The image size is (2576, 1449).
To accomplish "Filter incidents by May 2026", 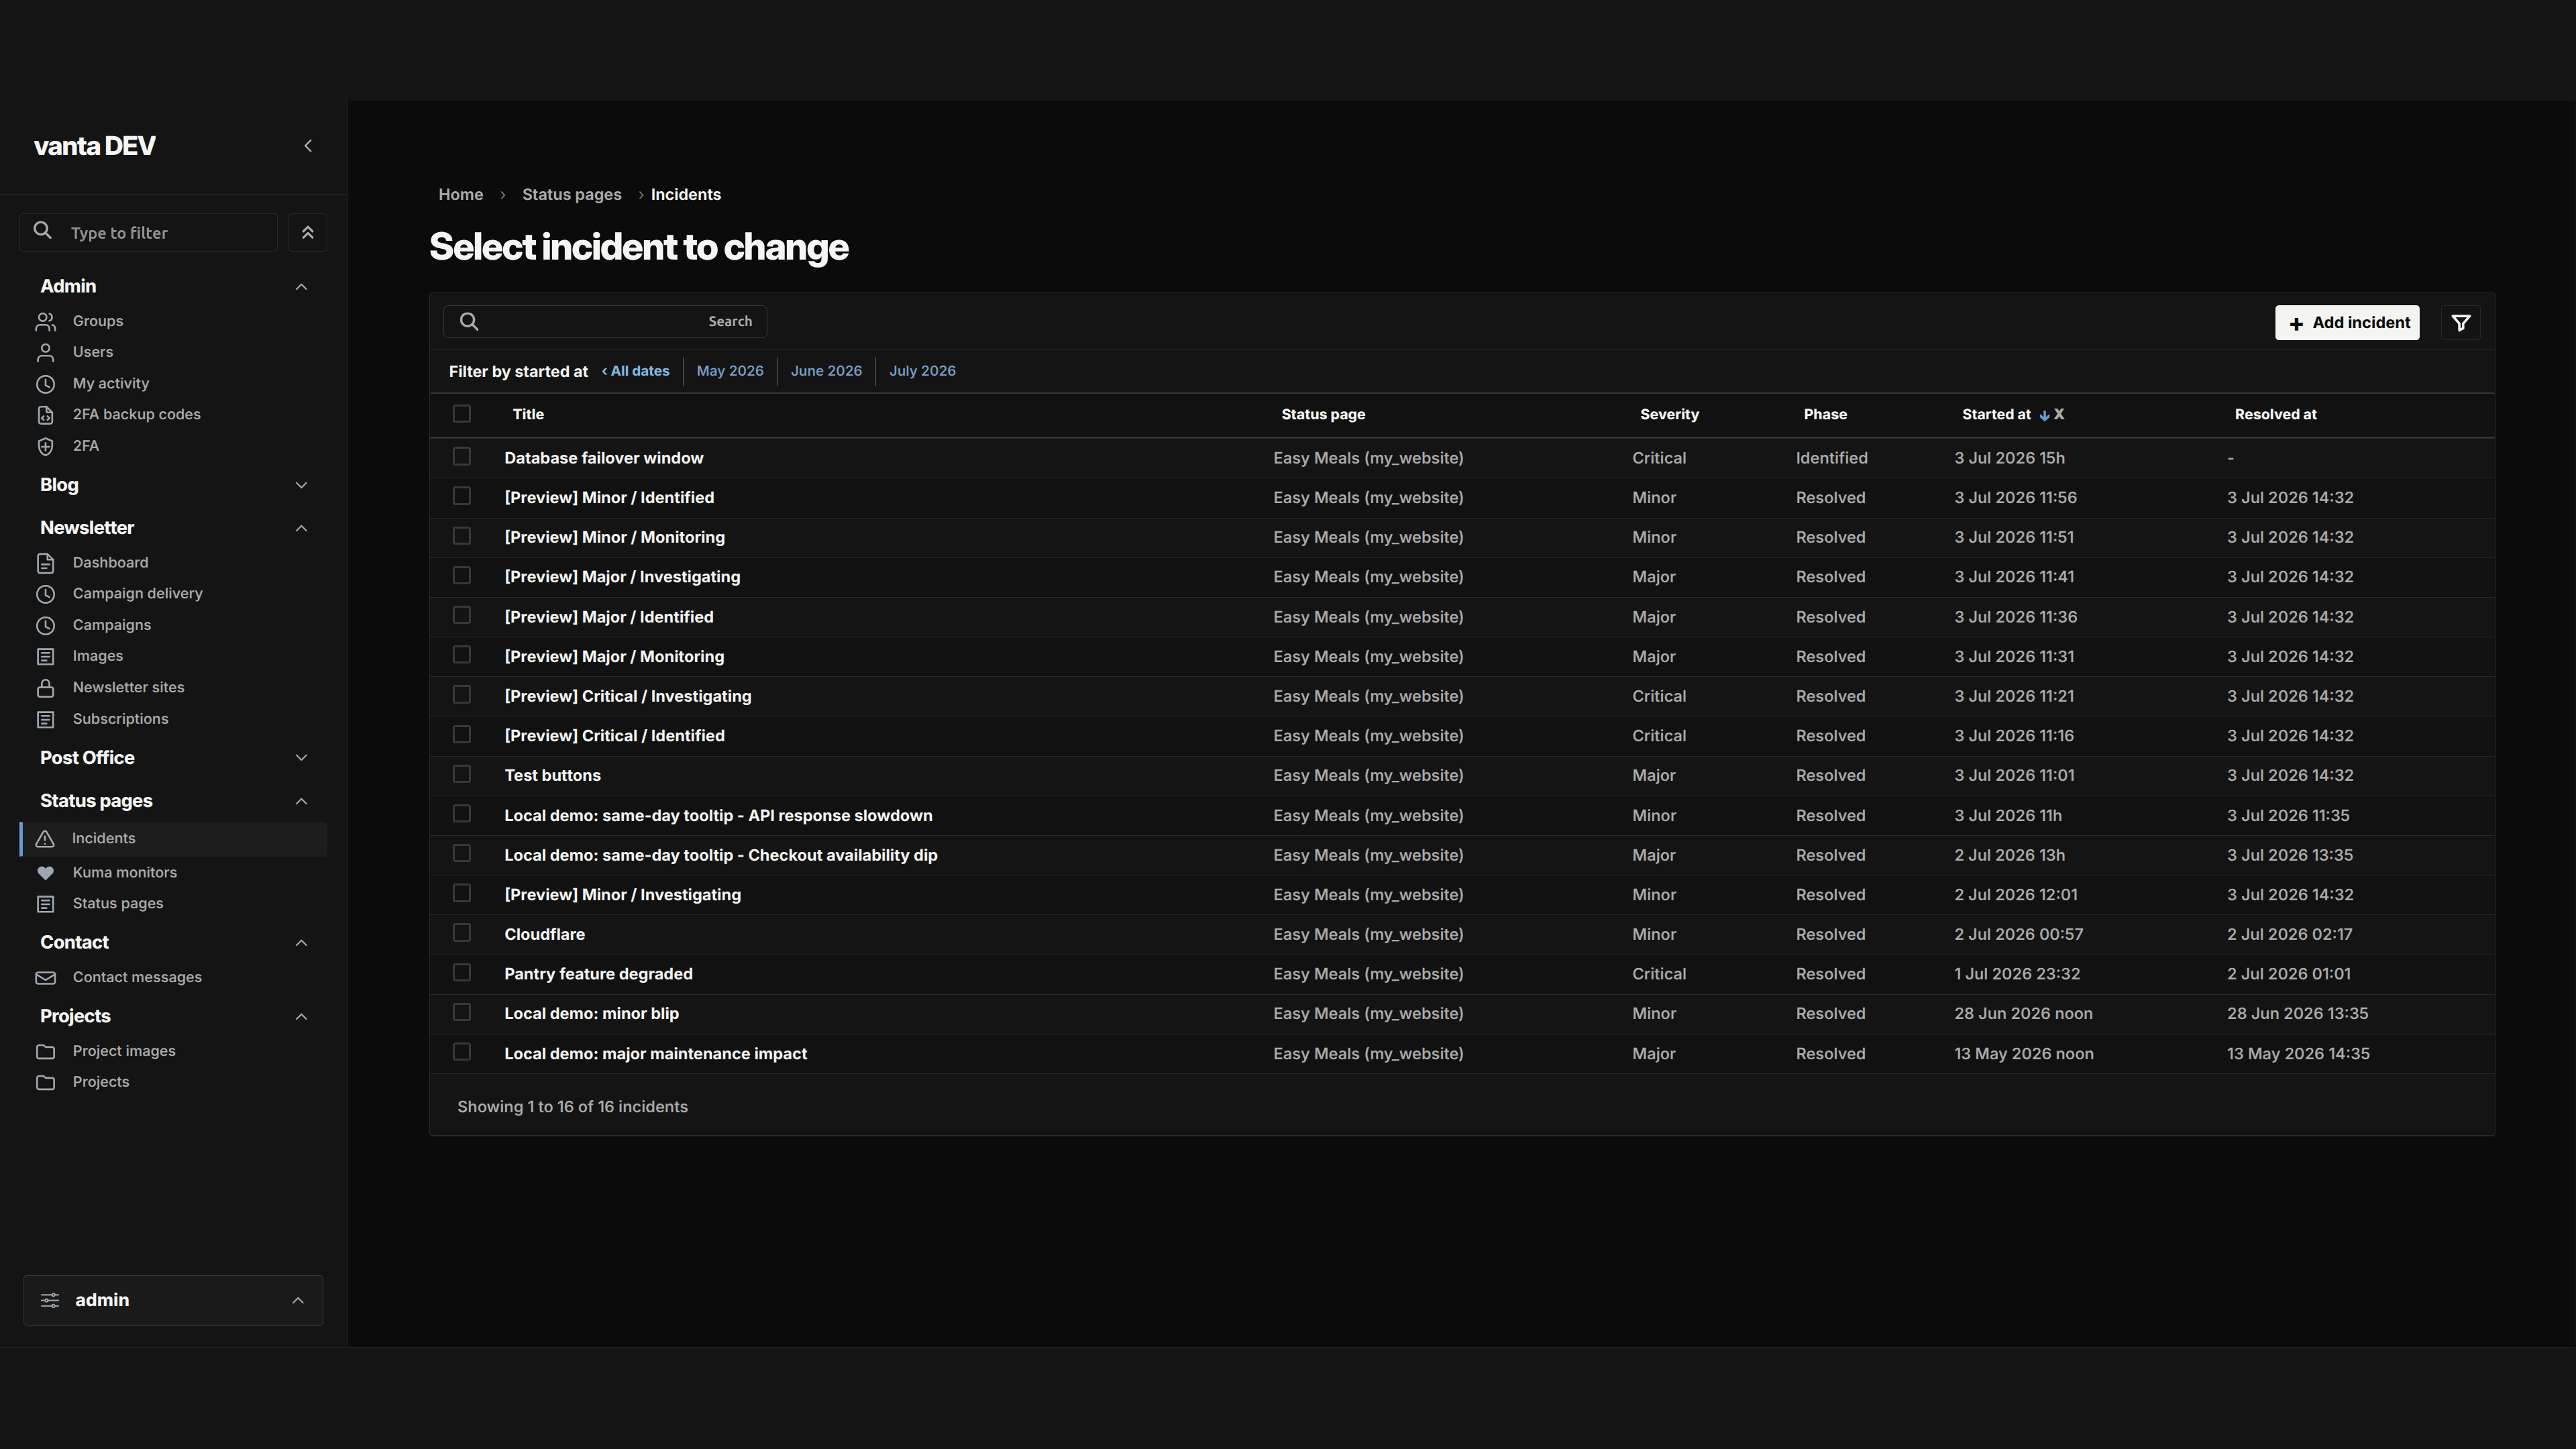I will (730, 371).
